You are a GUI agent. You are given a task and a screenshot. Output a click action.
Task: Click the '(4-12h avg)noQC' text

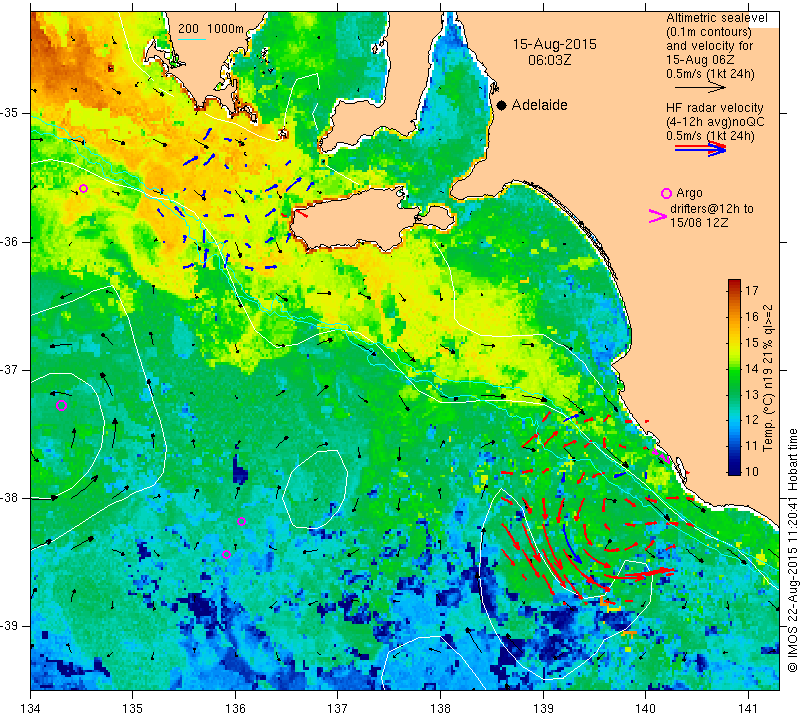coord(715,122)
